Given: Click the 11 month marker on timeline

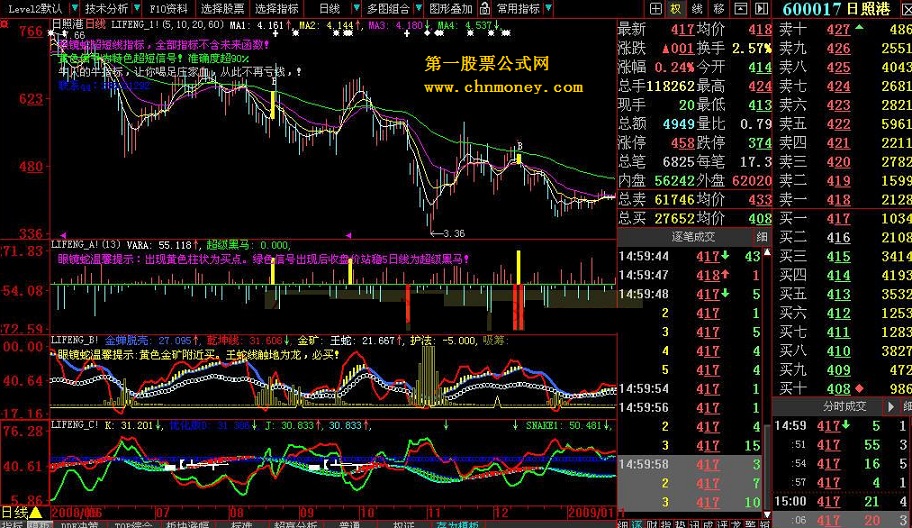Looking at the screenshot, I should coord(435,512).
